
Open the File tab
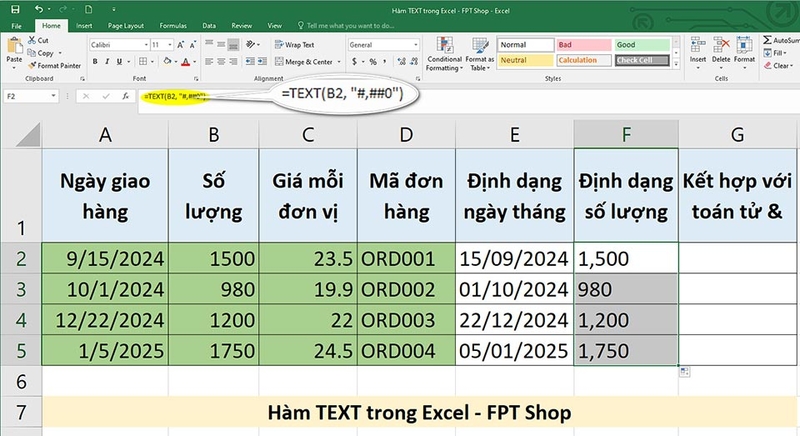(16, 25)
